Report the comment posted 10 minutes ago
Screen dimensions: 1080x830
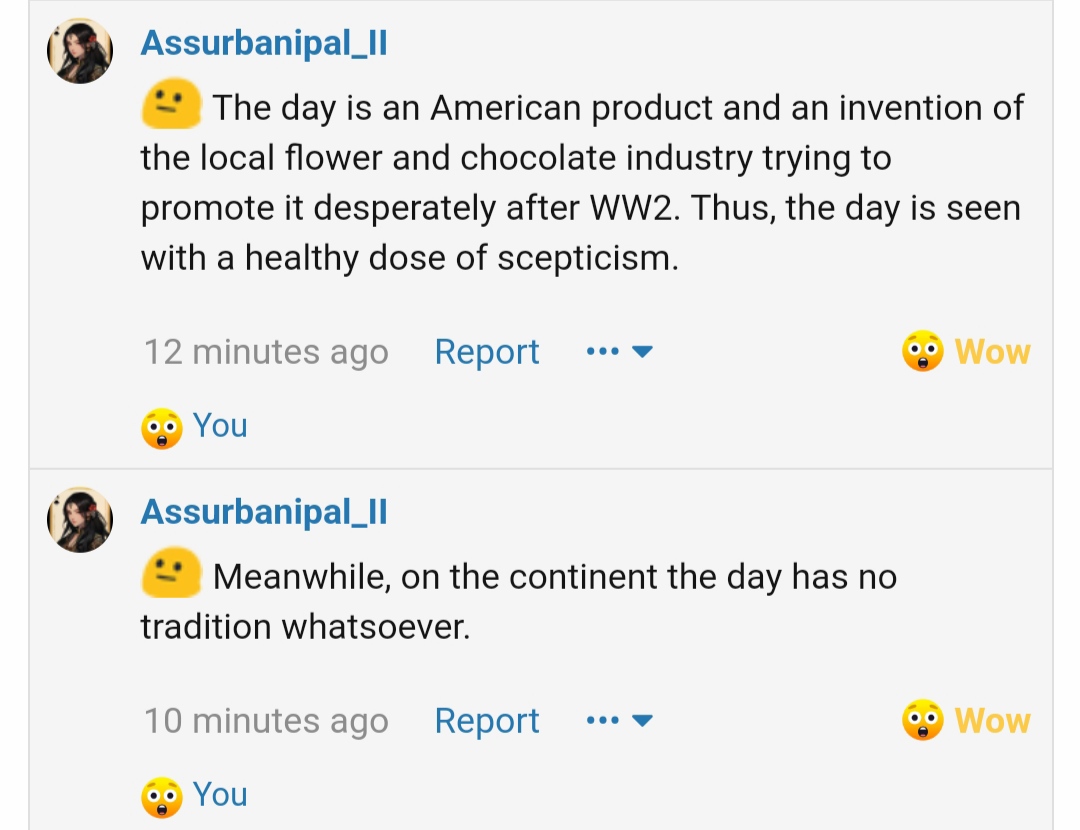point(487,721)
